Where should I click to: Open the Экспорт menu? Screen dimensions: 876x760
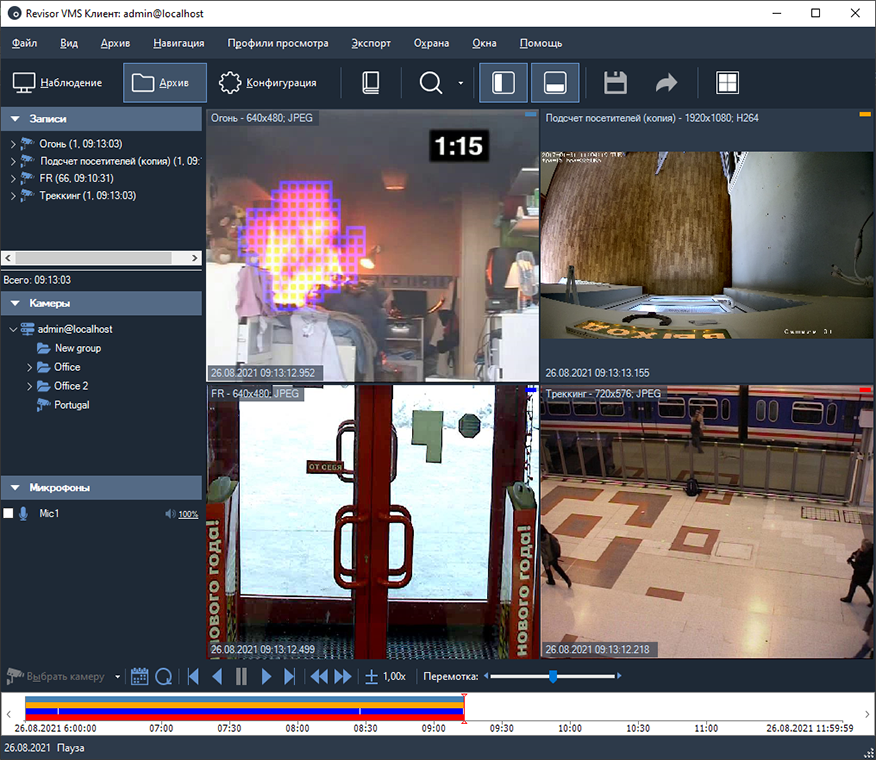tap(371, 43)
